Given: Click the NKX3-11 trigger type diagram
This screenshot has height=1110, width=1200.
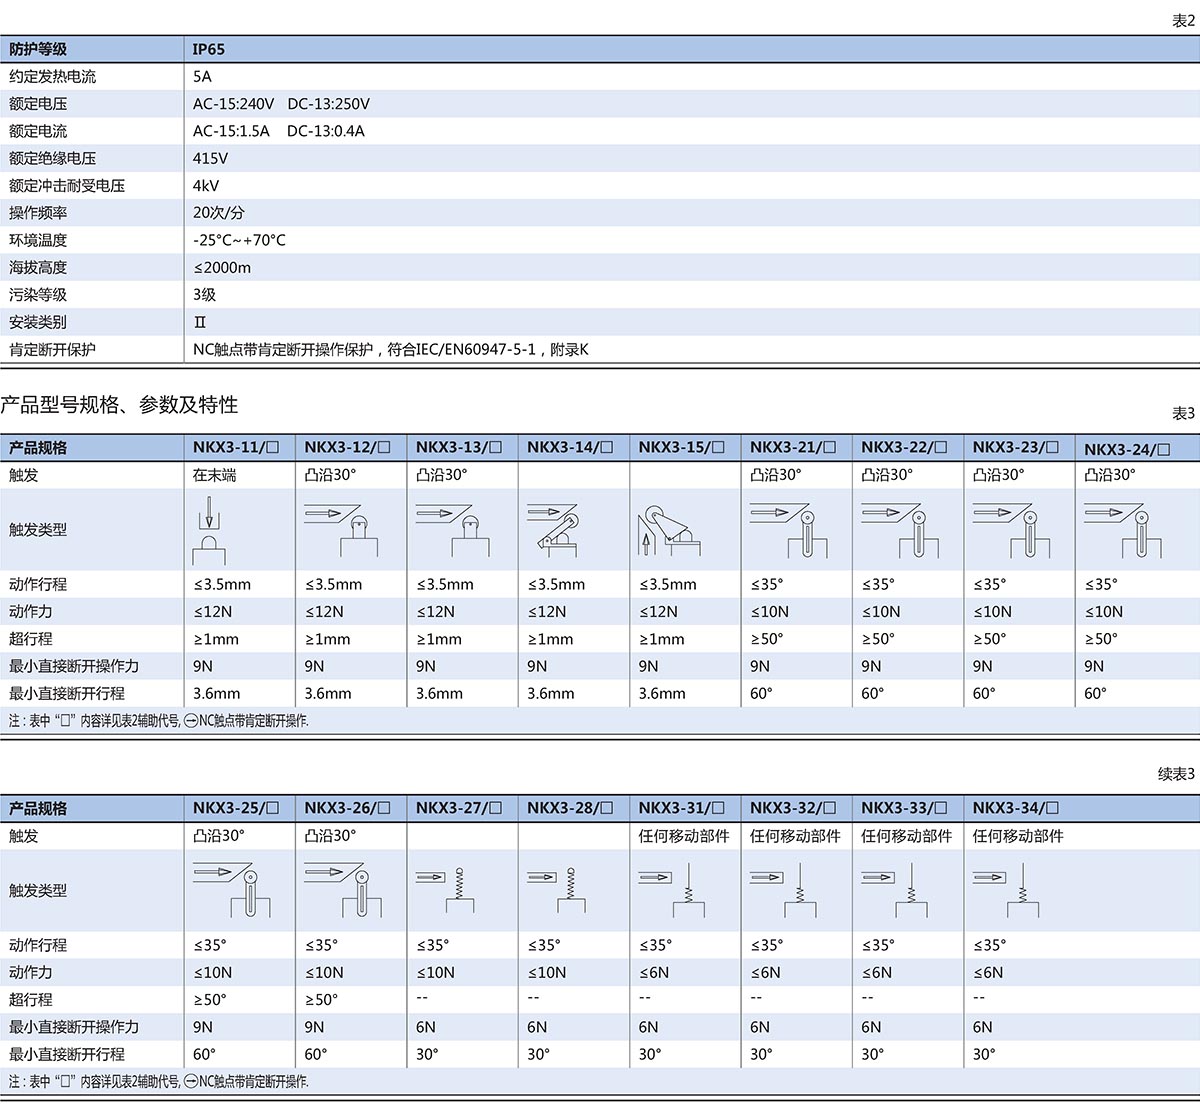Looking at the screenshot, I should (x=208, y=530).
